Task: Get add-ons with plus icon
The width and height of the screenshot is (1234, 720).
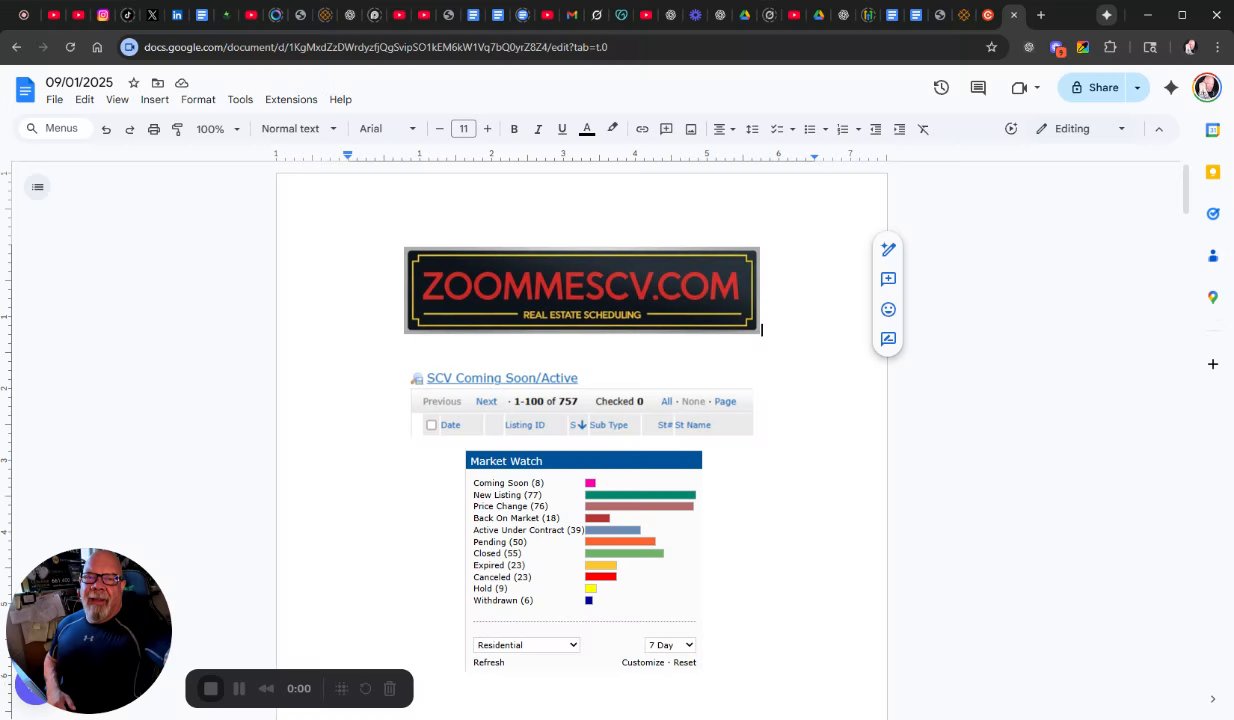Action: click(1213, 364)
